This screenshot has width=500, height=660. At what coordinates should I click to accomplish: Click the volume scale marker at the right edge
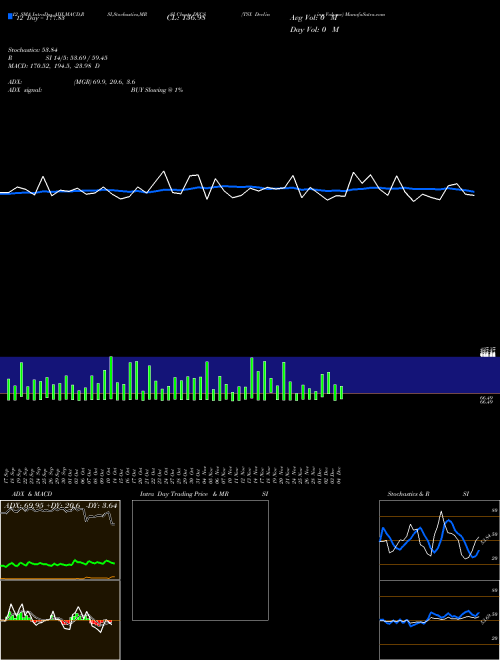coord(488,352)
